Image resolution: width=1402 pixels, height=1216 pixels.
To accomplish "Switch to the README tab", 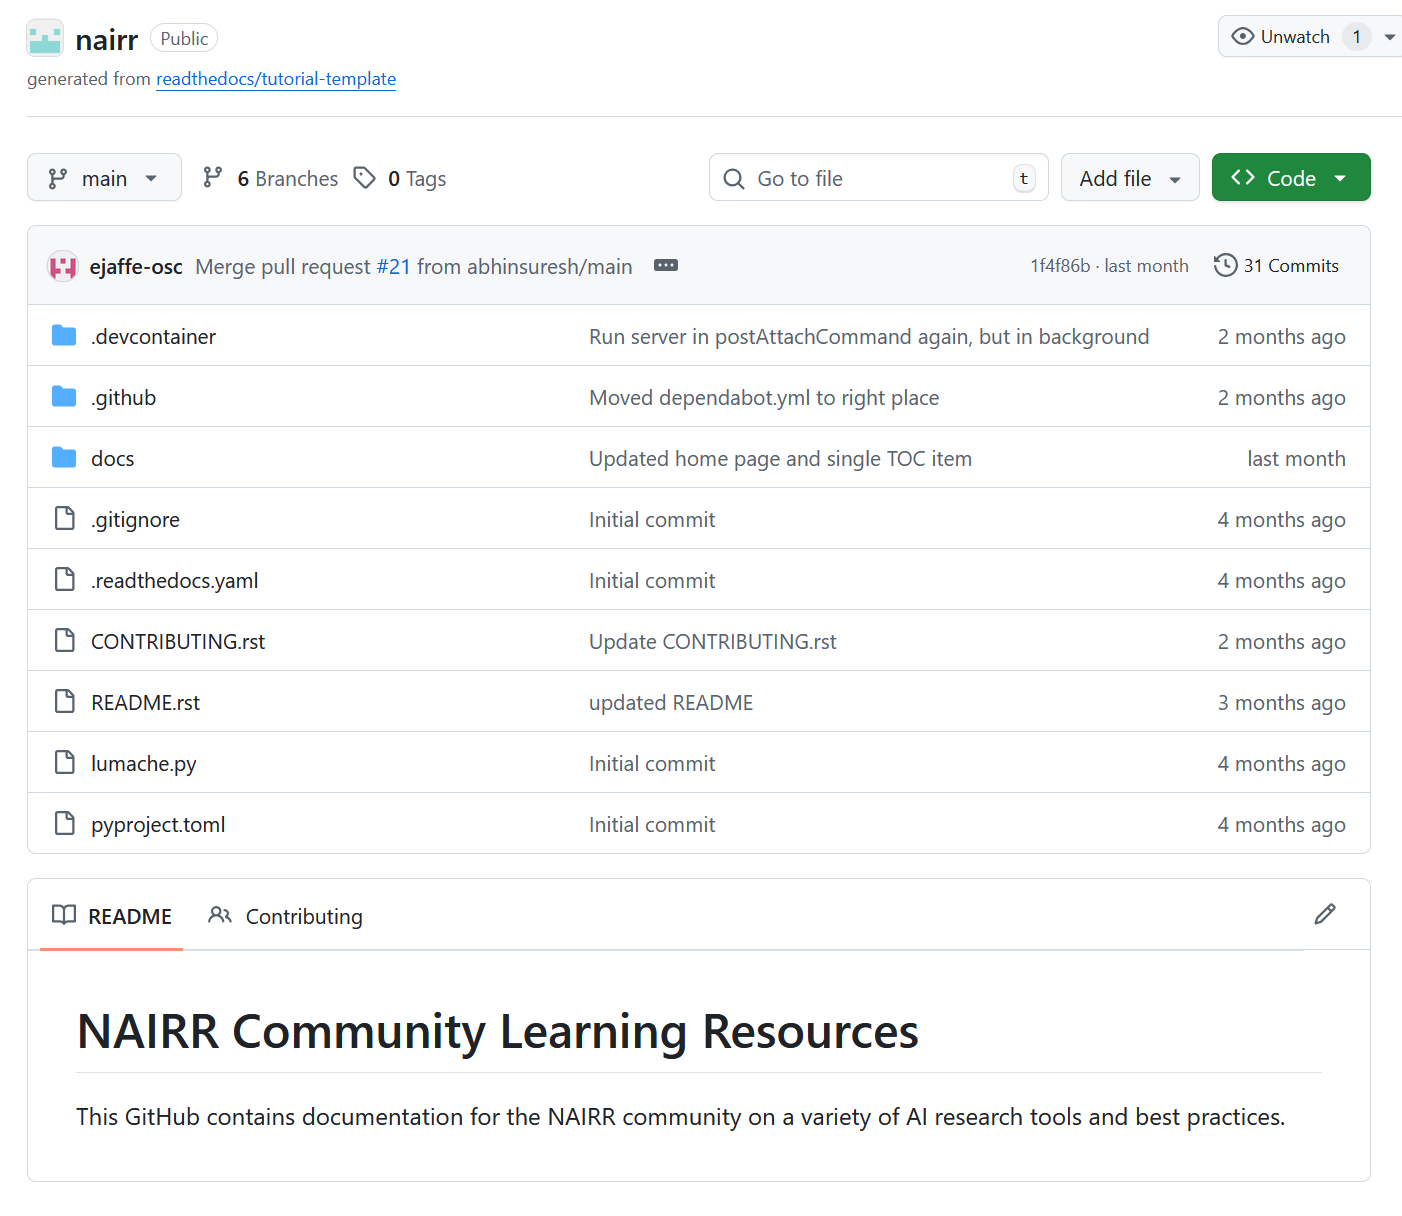I will tap(111, 916).
